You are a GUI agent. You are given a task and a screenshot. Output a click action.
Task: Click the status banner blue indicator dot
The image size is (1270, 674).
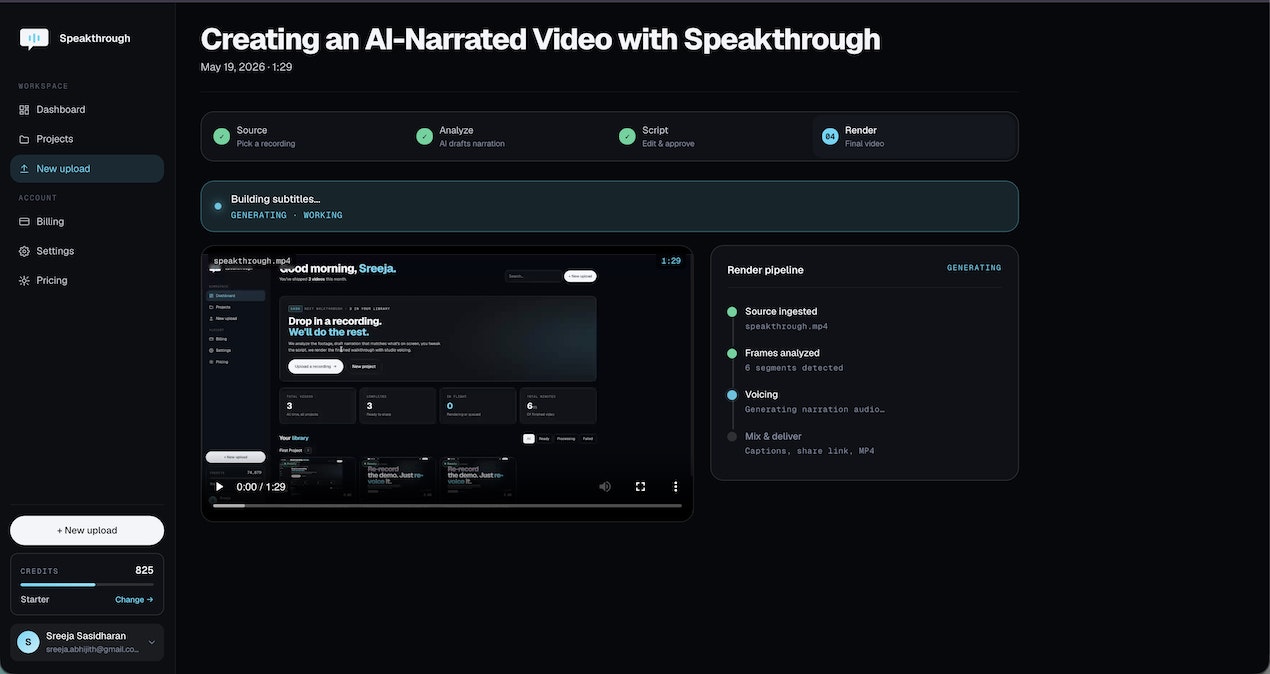coord(218,206)
